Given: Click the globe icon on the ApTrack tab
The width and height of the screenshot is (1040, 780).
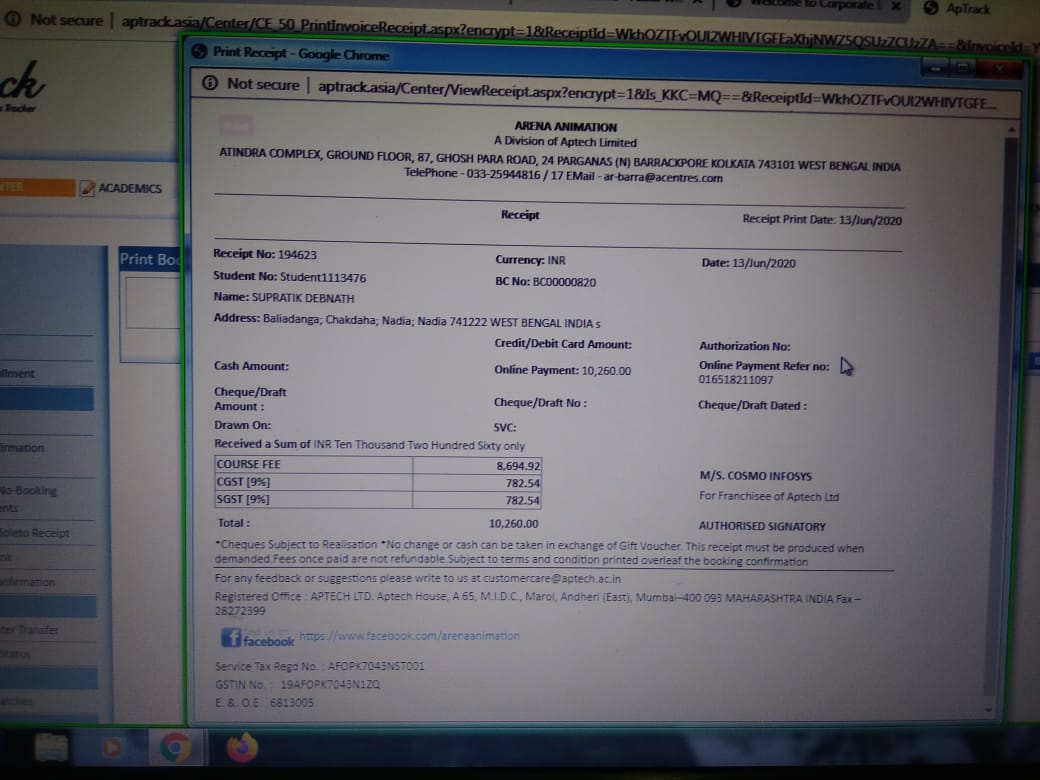Looking at the screenshot, I should pos(931,8).
